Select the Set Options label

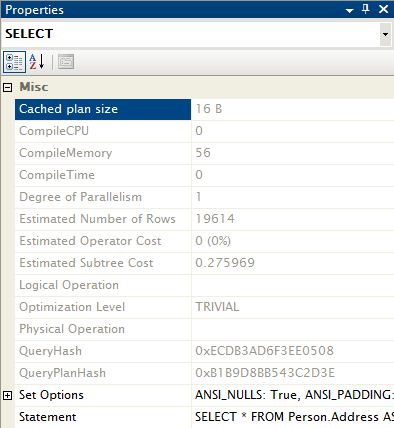point(51,395)
